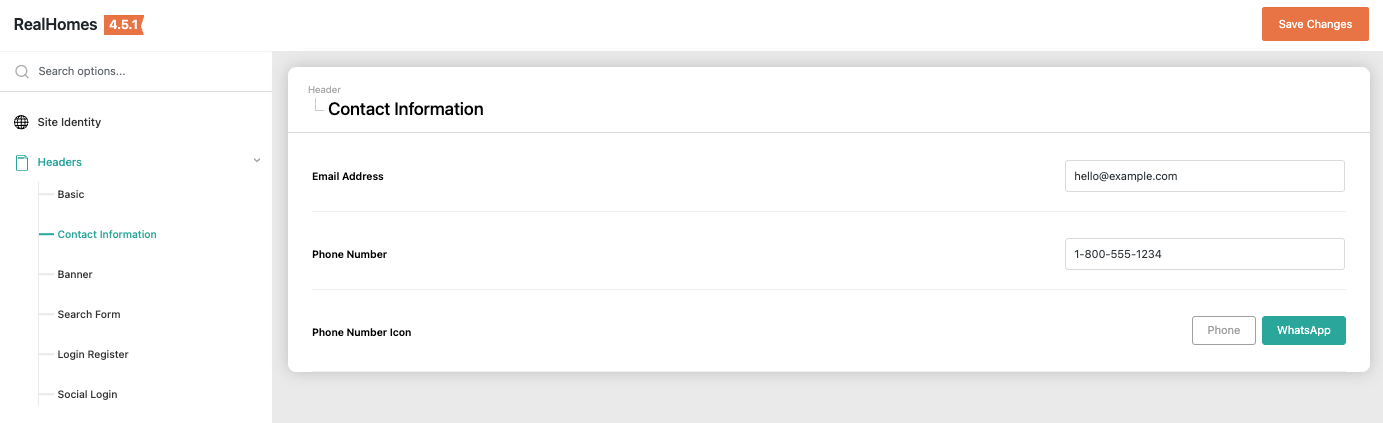
Task: Collapse the Headers section chevron
Action: tap(257, 161)
